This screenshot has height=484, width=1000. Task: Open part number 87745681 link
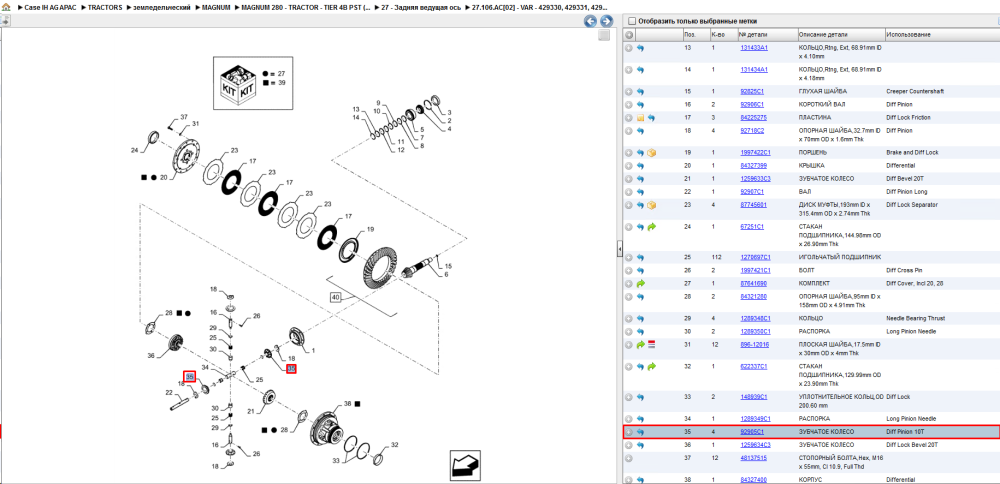[x=753, y=205]
